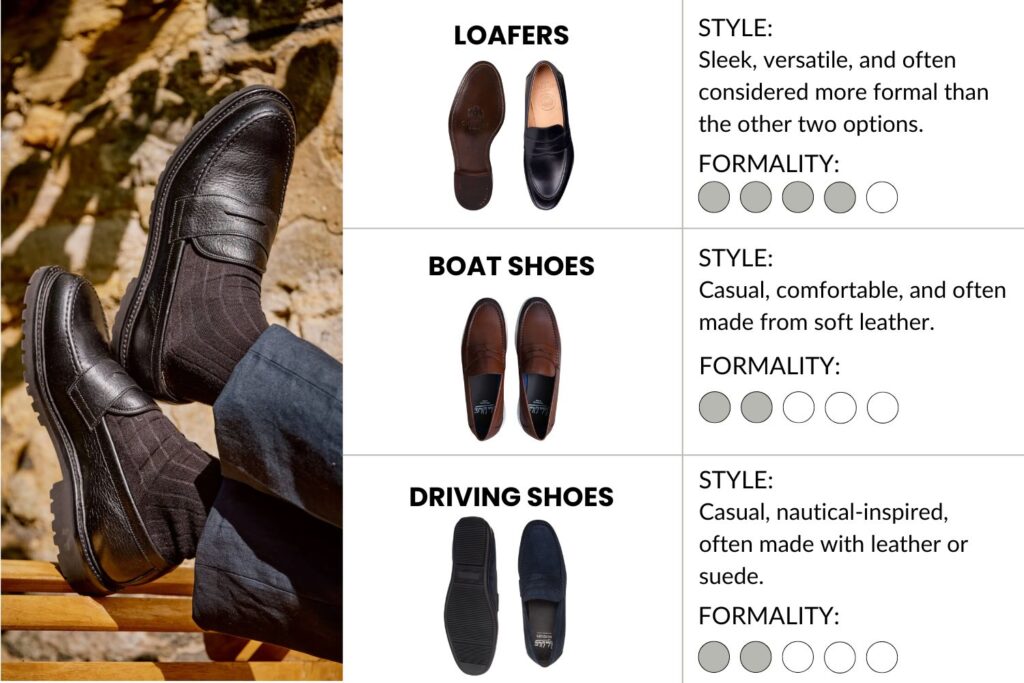Click the black penny loafer top-view image
The height and width of the screenshot is (683, 1024).
tap(548, 135)
